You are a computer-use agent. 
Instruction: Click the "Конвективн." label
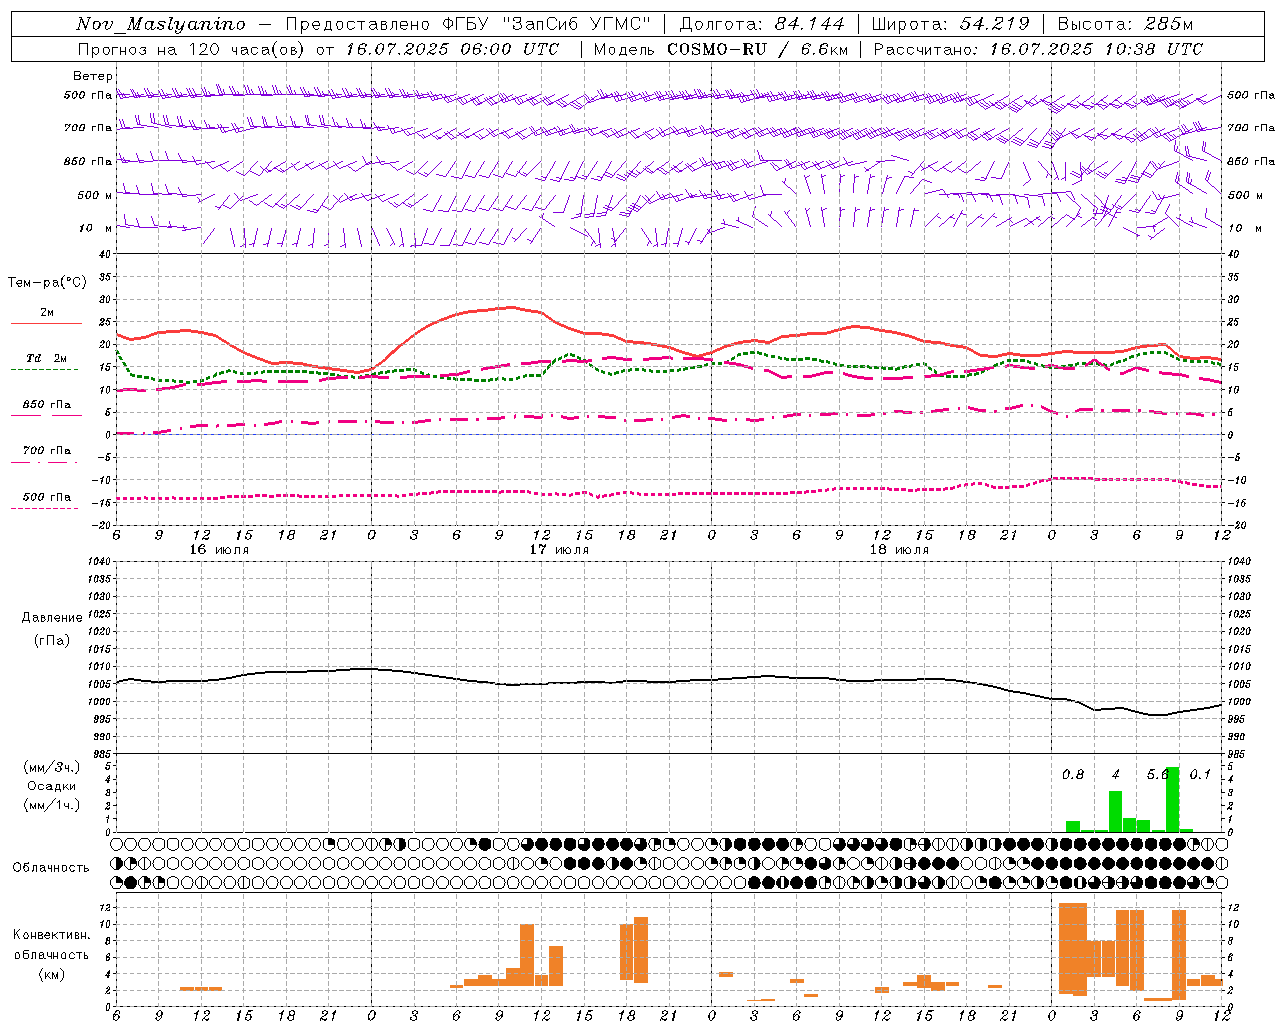(x=51, y=934)
